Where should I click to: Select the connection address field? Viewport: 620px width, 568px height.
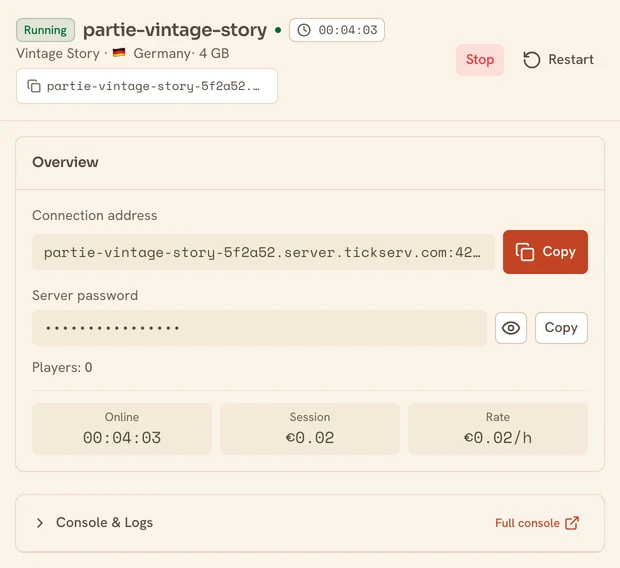(263, 252)
